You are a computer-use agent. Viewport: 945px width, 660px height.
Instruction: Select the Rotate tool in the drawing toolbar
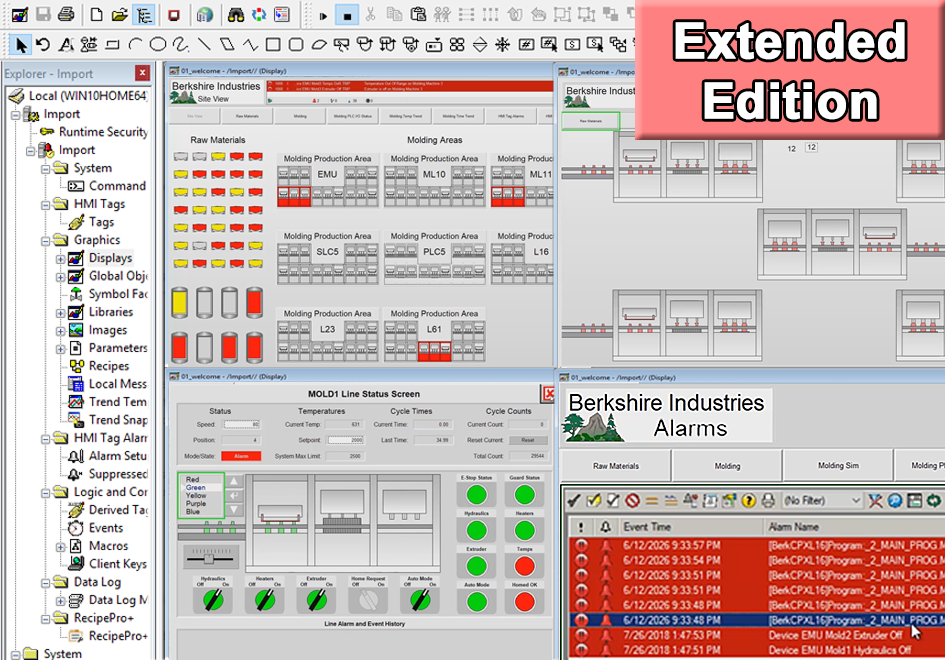(43, 44)
